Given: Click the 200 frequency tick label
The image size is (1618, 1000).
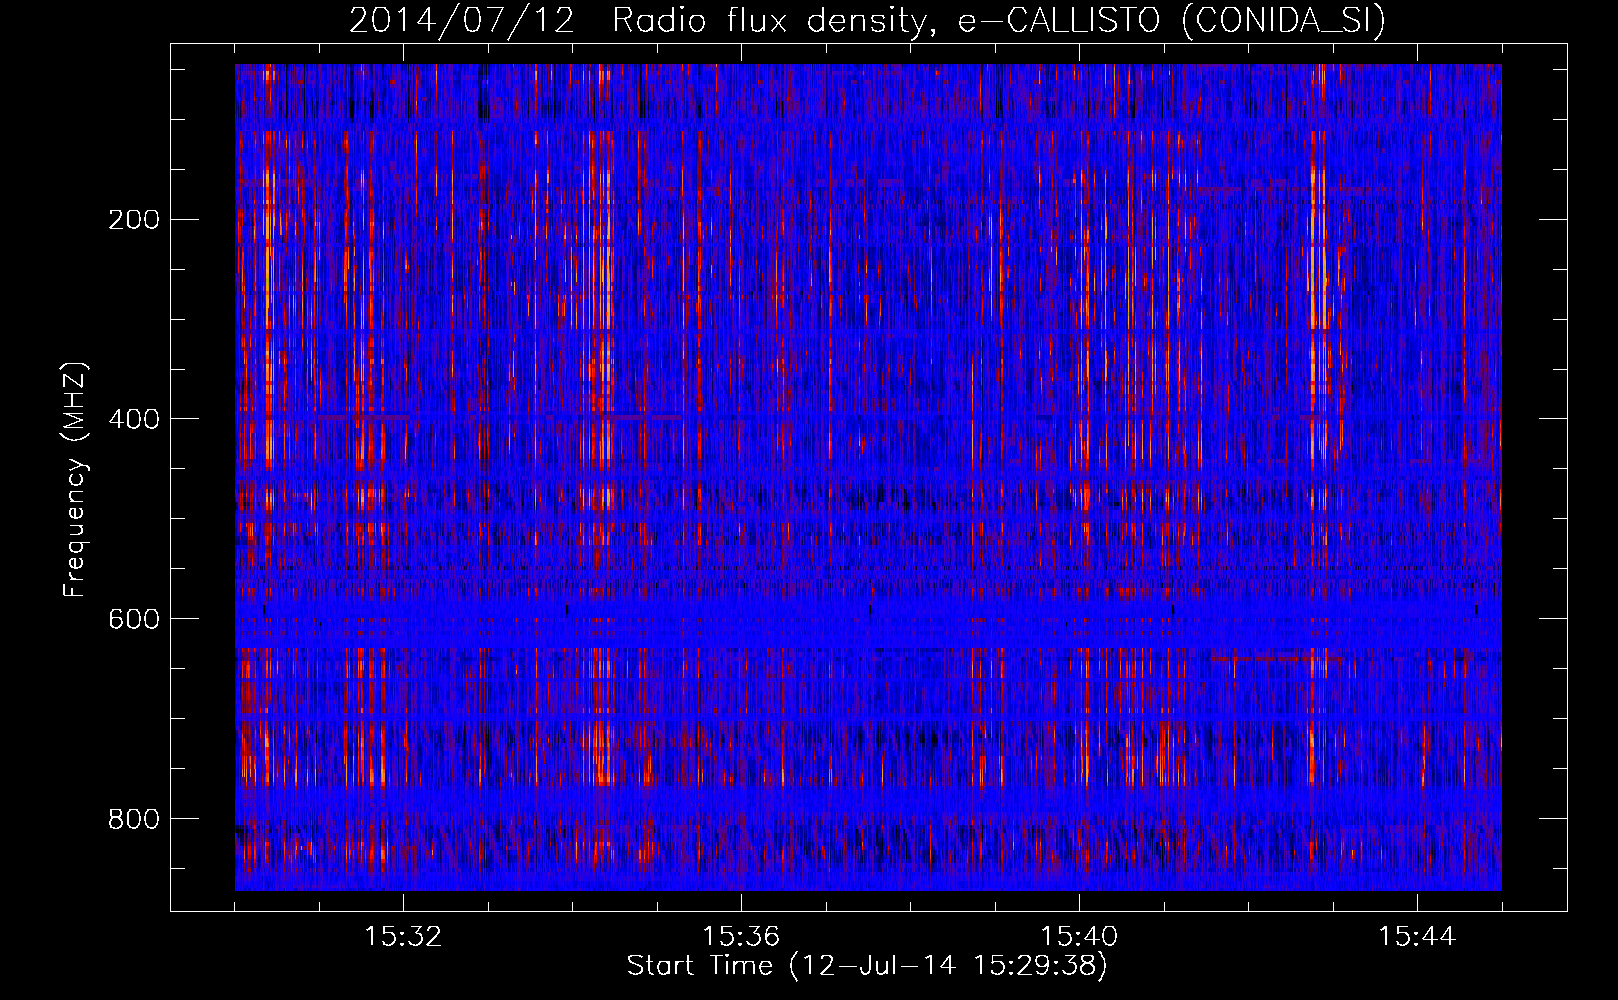Looking at the screenshot, I should point(134,219).
